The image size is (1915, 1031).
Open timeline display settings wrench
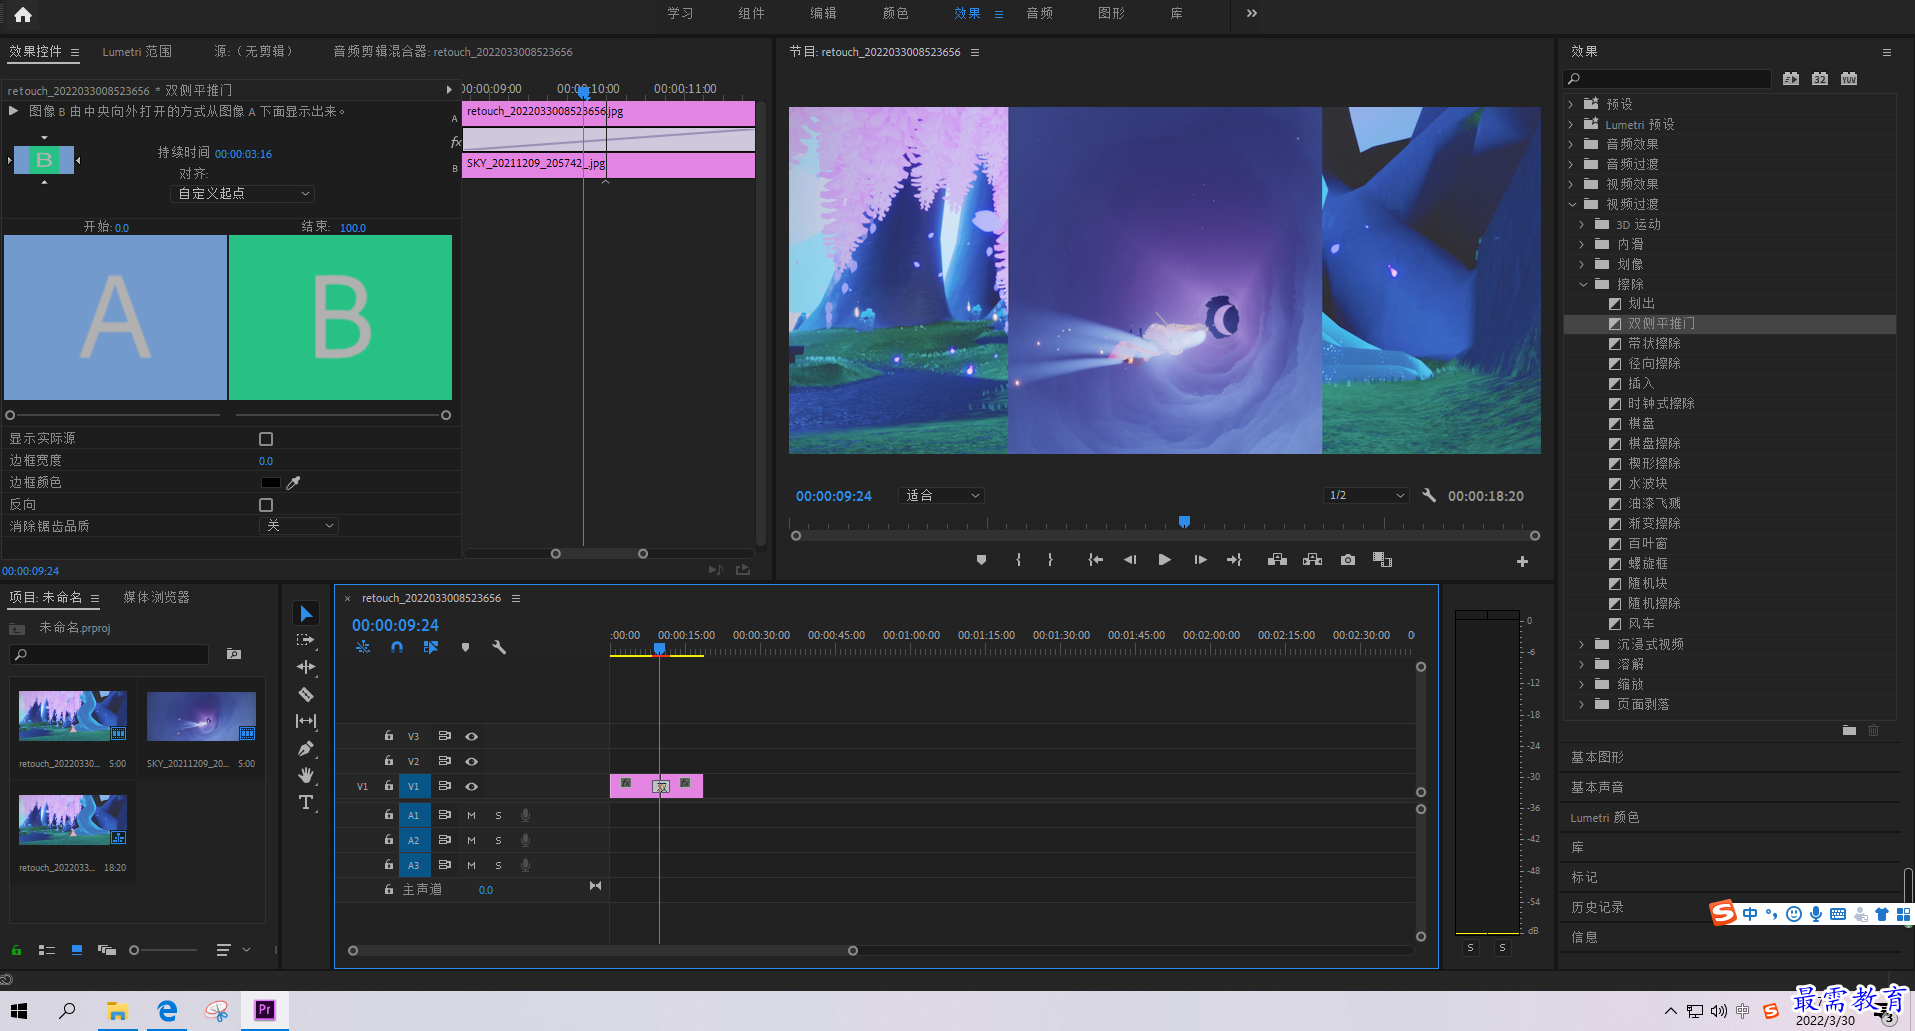click(x=499, y=647)
